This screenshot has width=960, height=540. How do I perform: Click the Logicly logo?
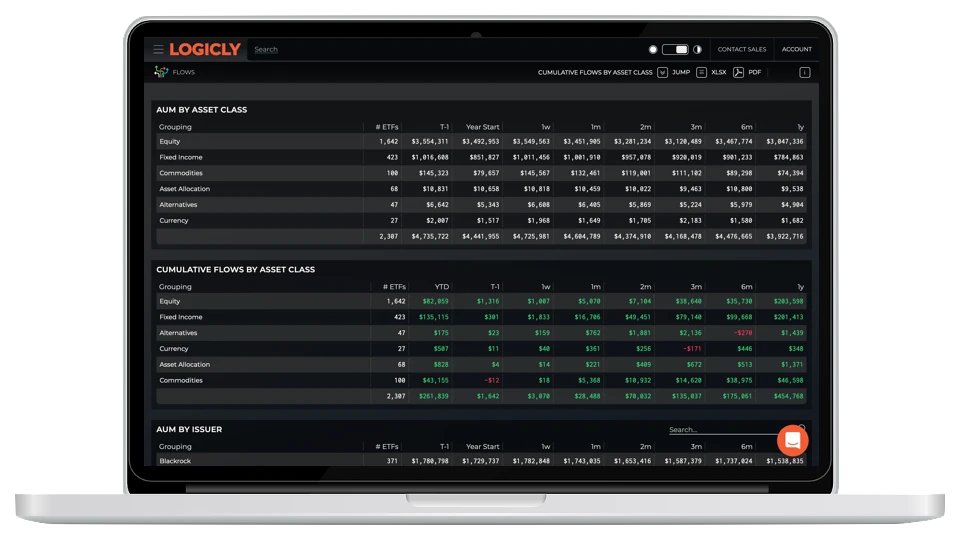pyautogui.click(x=205, y=50)
